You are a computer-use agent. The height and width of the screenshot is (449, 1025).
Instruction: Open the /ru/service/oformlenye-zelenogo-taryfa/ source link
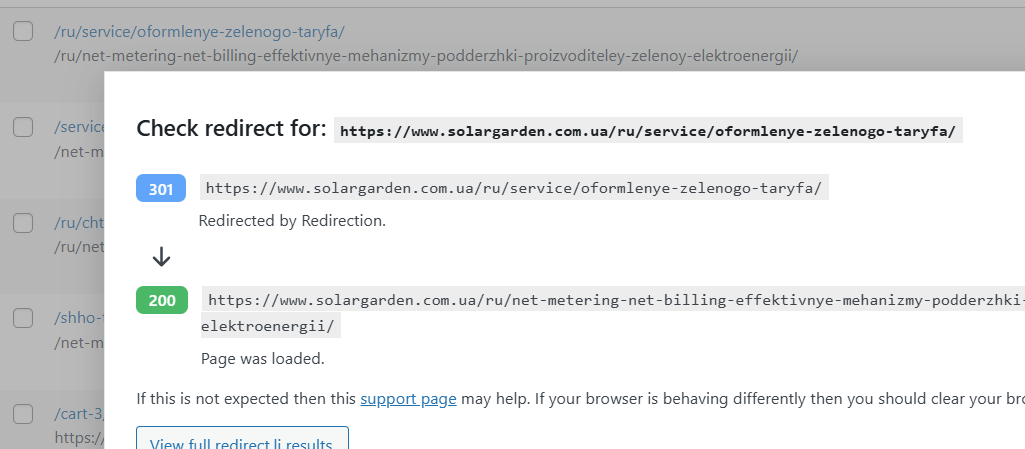point(199,32)
